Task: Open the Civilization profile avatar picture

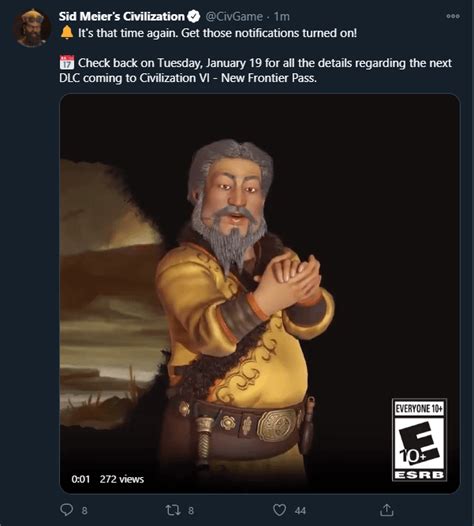Action: pyautogui.click(x=32, y=28)
